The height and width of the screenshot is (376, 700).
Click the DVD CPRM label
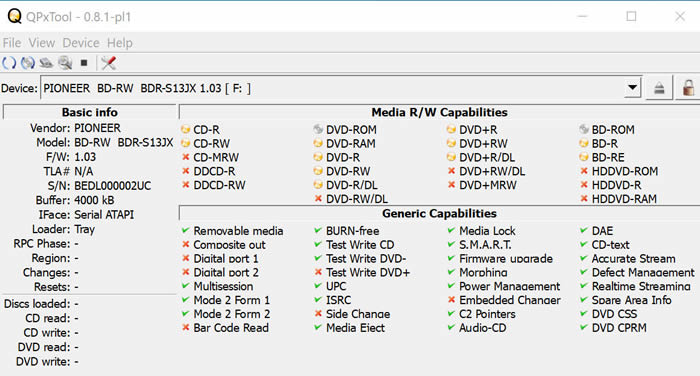click(x=619, y=328)
